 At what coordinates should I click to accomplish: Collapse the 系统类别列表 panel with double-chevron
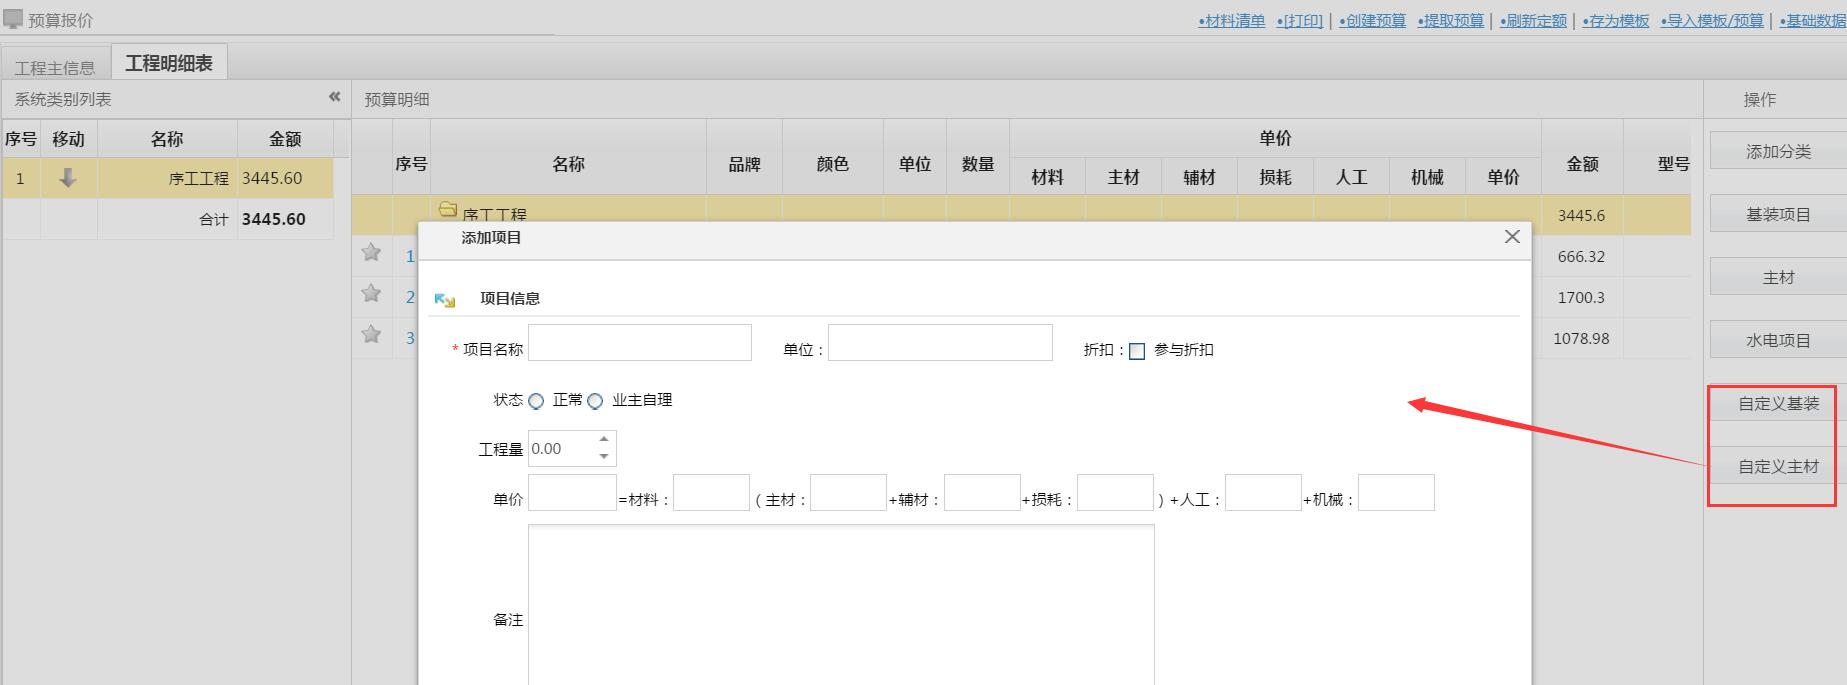click(334, 97)
